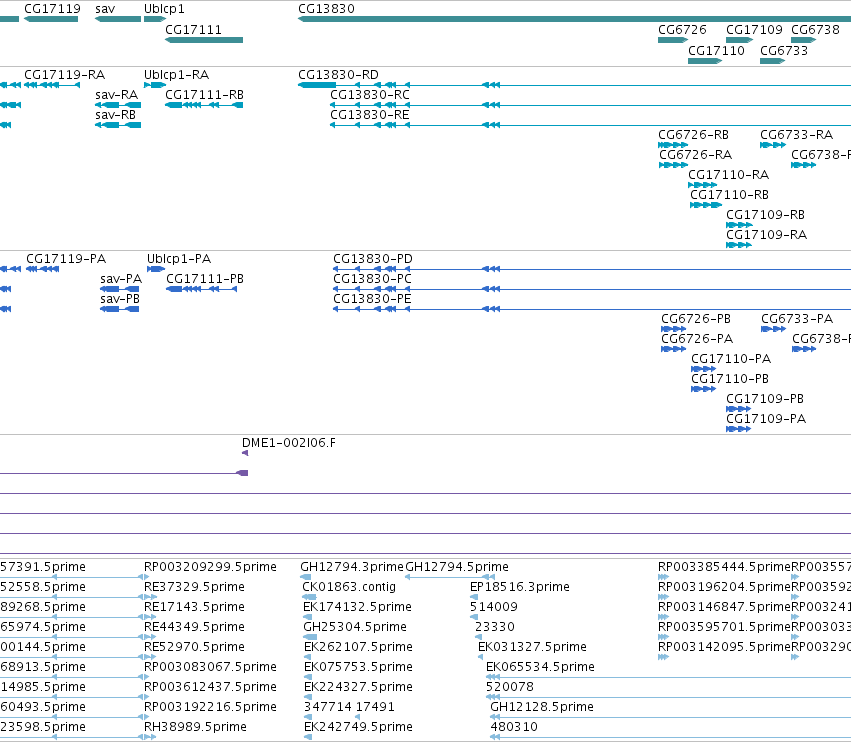Click the DME1-002I06.F feature label
The width and height of the screenshot is (851, 742).
pos(288,443)
